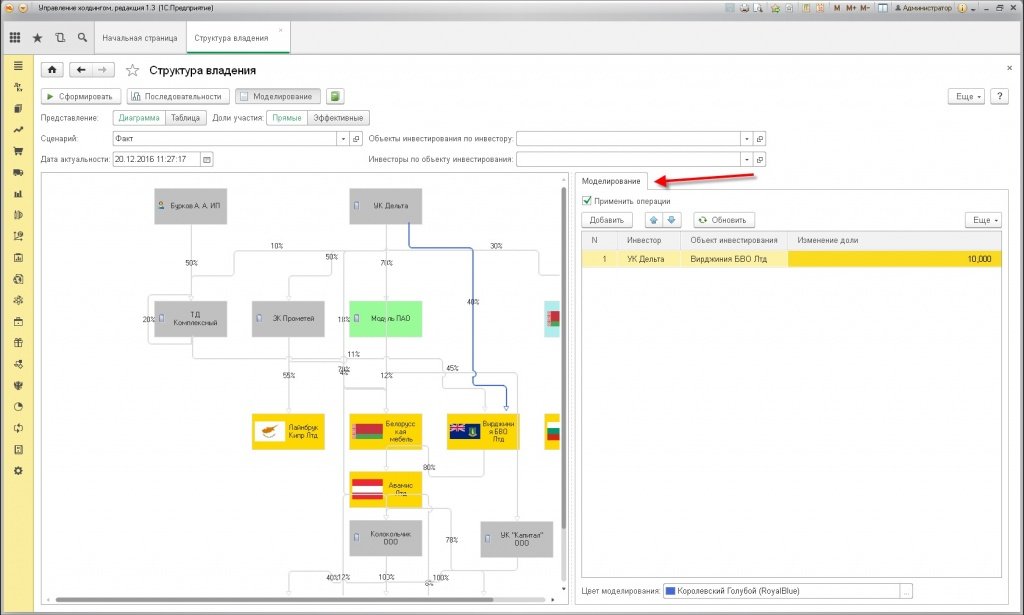The image size is (1024, 615).
Task: Open the settings gear in sidebar
Action: click(18, 471)
